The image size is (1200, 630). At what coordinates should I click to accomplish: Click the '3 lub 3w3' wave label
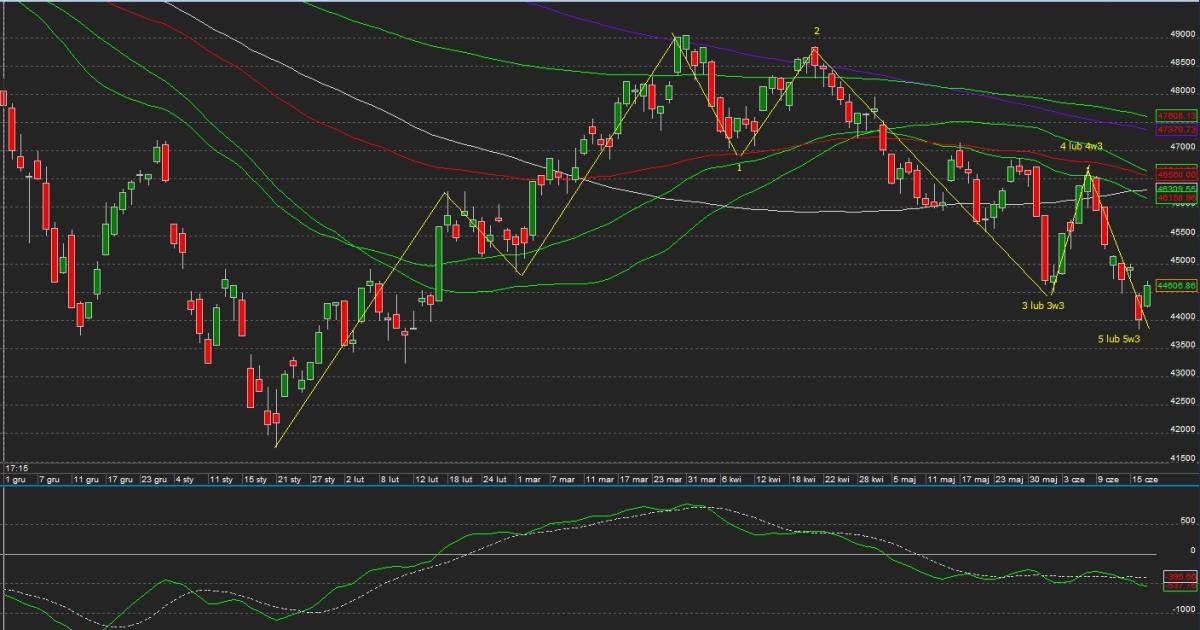coord(1042,305)
